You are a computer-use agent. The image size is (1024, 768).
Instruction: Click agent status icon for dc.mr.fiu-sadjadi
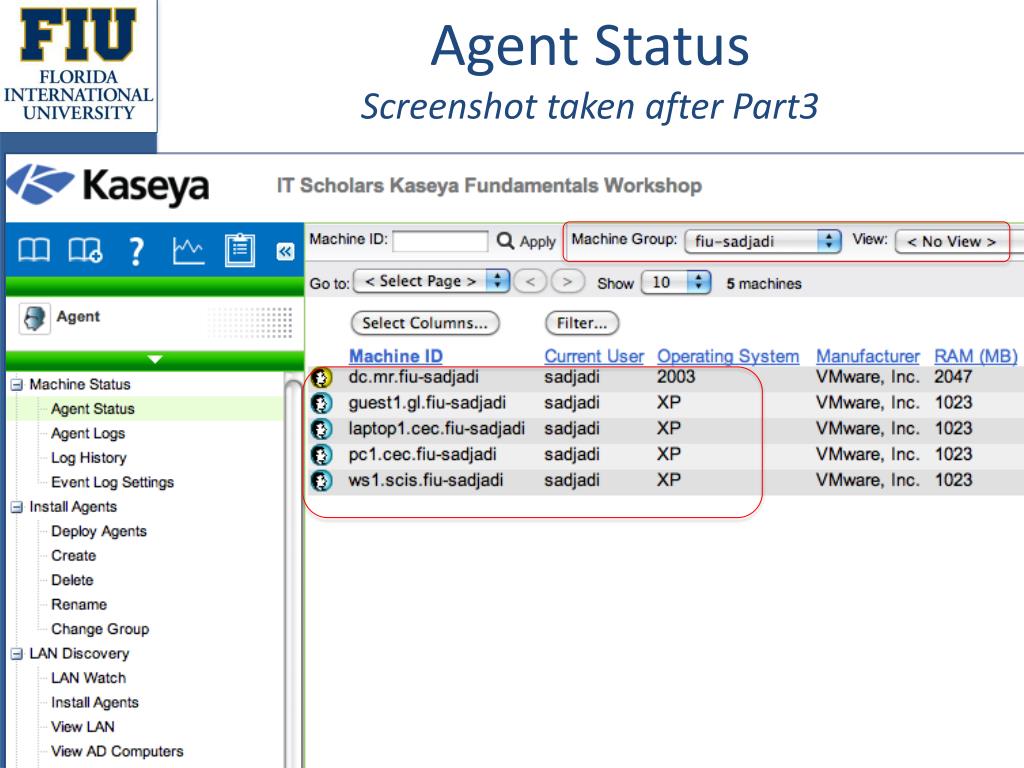[x=321, y=377]
